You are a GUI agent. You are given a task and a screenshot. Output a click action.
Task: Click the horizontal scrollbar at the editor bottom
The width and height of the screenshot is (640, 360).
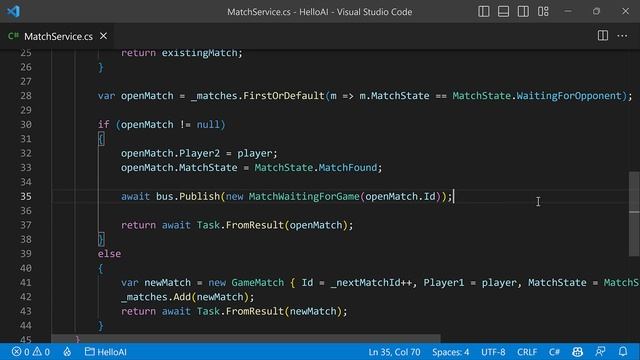pos(246,339)
